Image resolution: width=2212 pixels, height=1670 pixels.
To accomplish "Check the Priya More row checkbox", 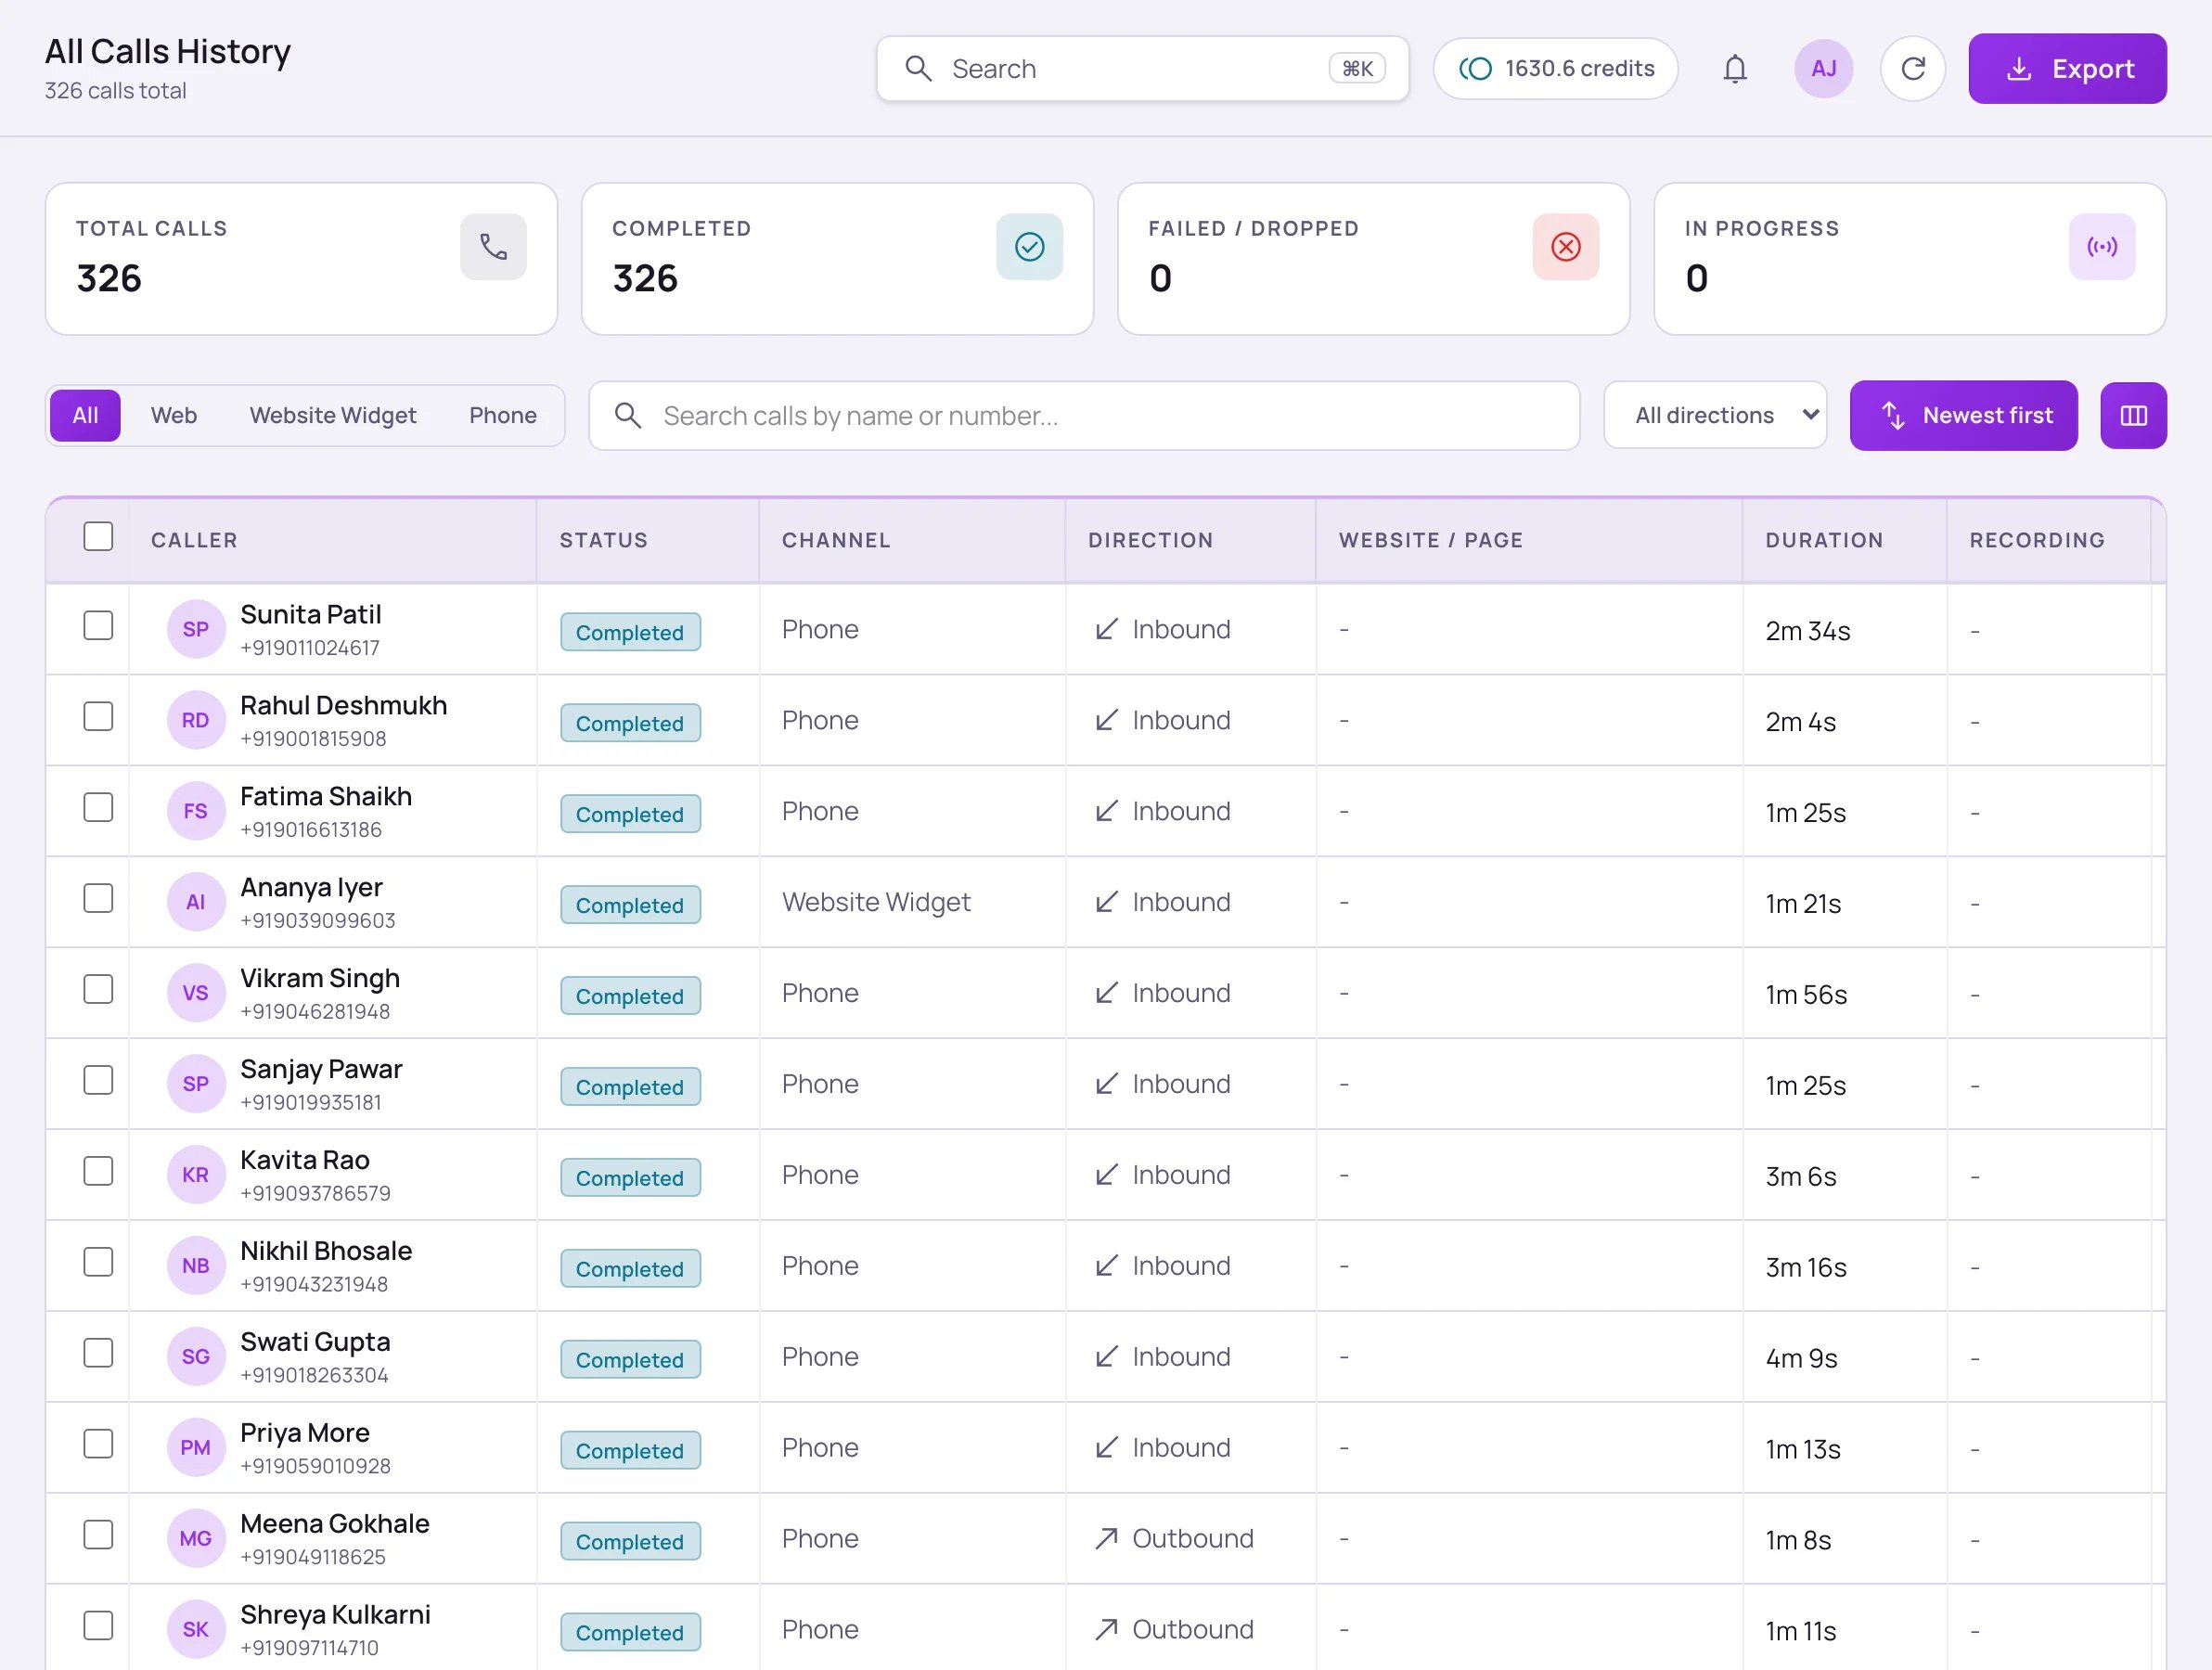I will tap(98, 1445).
